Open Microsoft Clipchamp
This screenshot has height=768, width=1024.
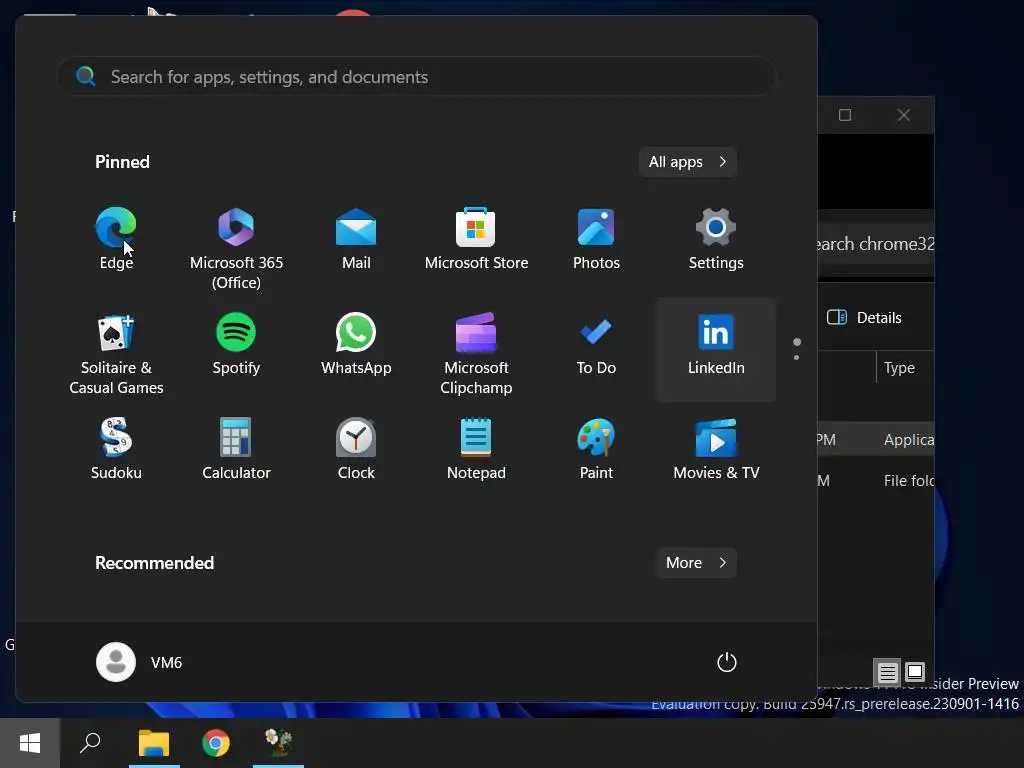pos(476,354)
